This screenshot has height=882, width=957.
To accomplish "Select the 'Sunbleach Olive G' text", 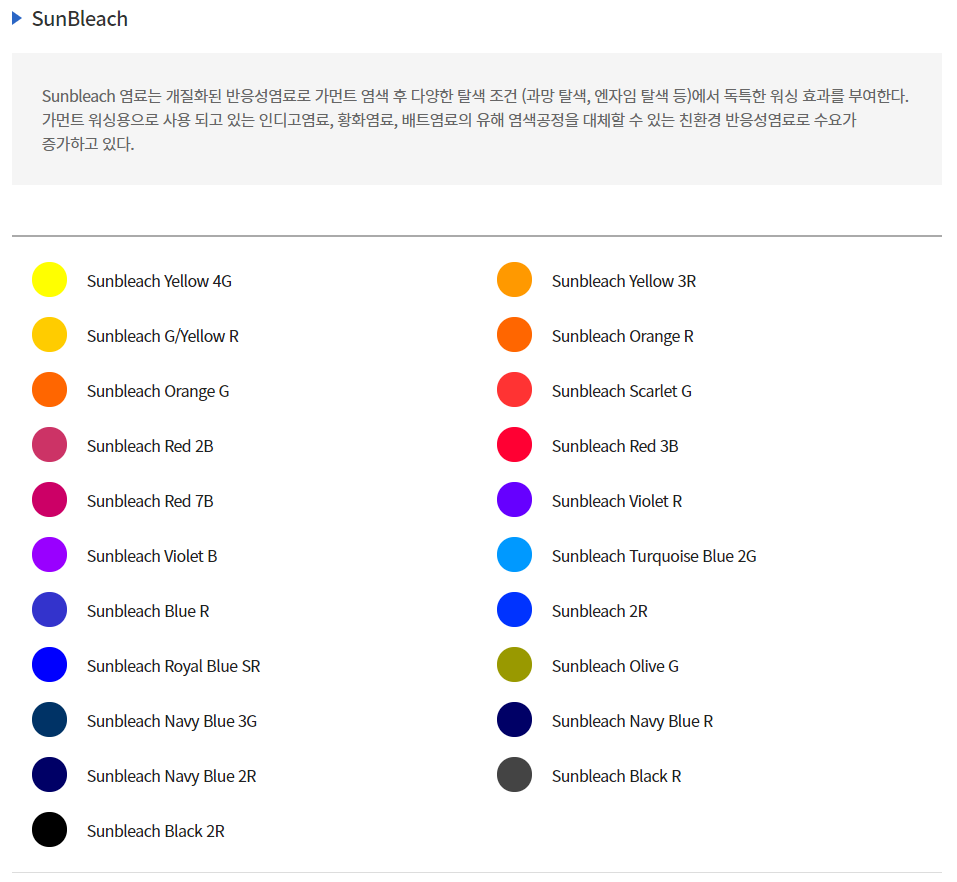I will pos(615,666).
